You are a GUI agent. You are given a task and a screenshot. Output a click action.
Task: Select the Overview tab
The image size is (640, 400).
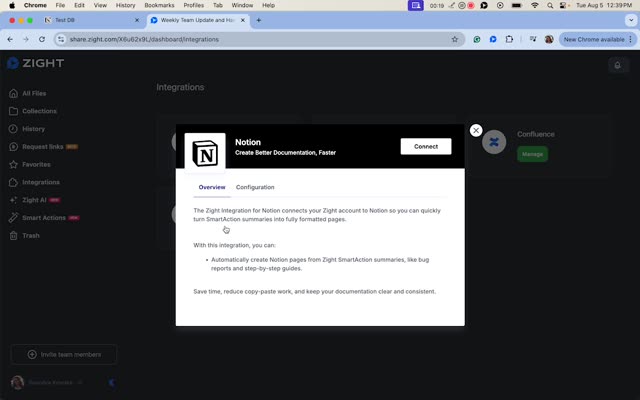(212, 187)
